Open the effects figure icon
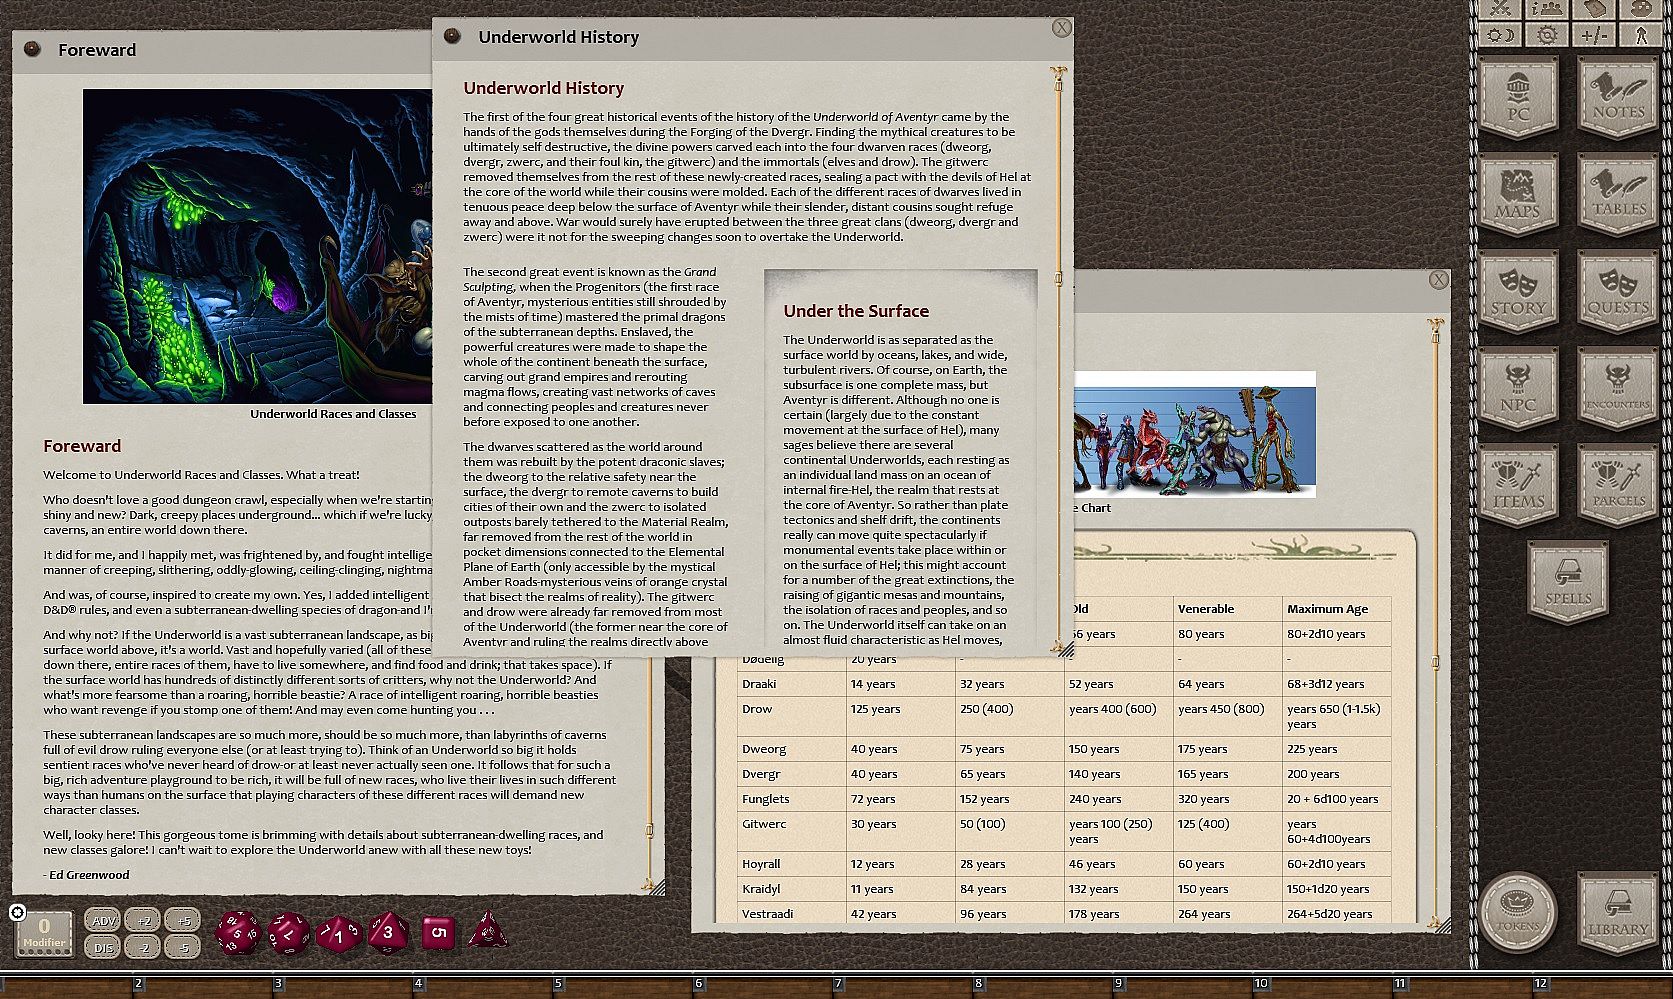This screenshot has width=1673, height=999. click(1641, 35)
